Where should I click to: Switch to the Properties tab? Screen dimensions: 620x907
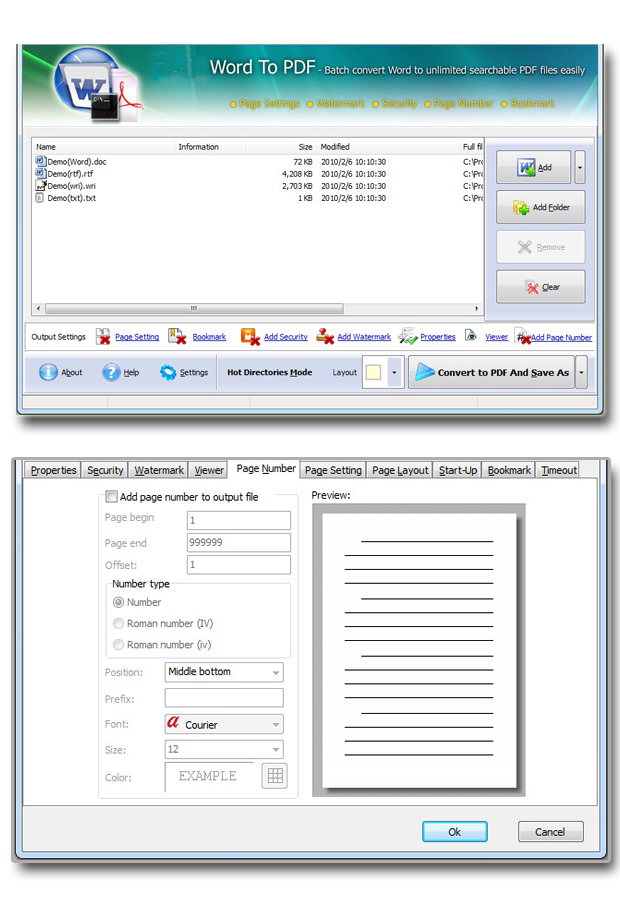pyautogui.click(x=53, y=470)
